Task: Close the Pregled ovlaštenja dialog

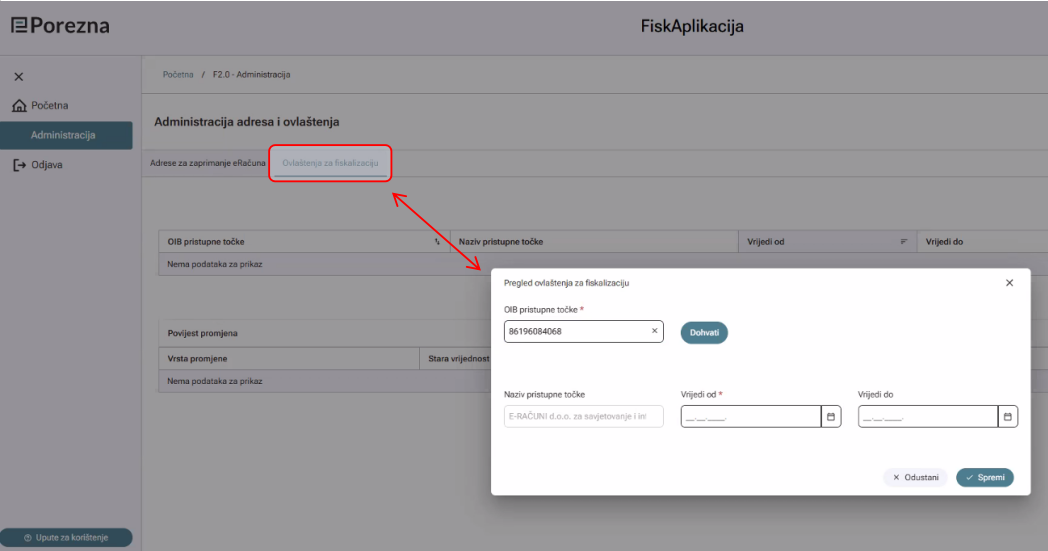Action: click(1009, 283)
